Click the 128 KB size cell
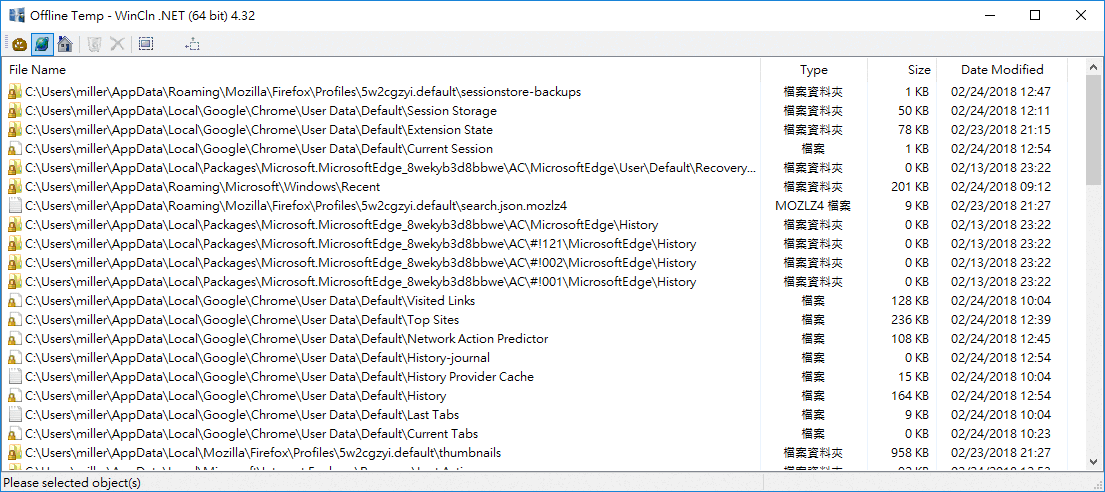1105x492 pixels. 910,301
